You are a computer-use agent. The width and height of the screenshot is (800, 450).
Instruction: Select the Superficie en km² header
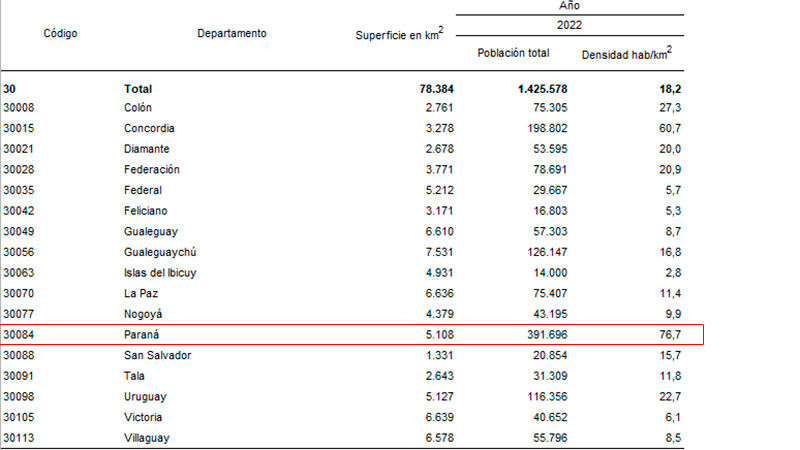pos(399,34)
